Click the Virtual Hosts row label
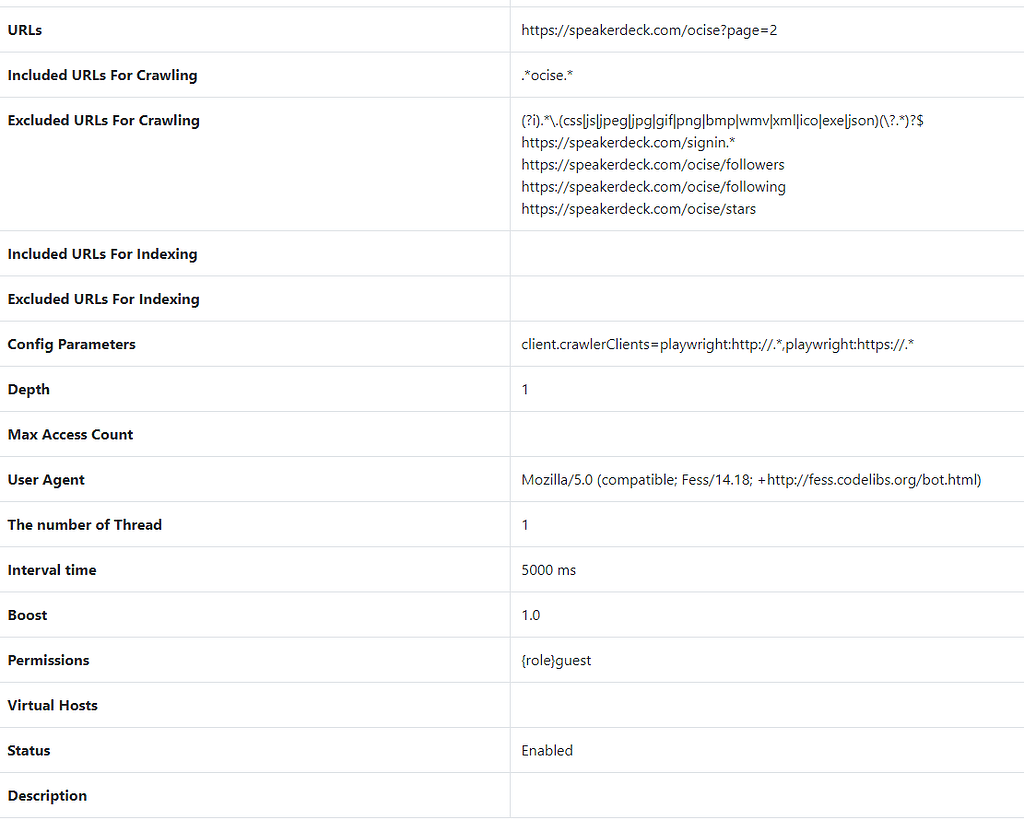This screenshot has width=1024, height=820. [x=53, y=705]
